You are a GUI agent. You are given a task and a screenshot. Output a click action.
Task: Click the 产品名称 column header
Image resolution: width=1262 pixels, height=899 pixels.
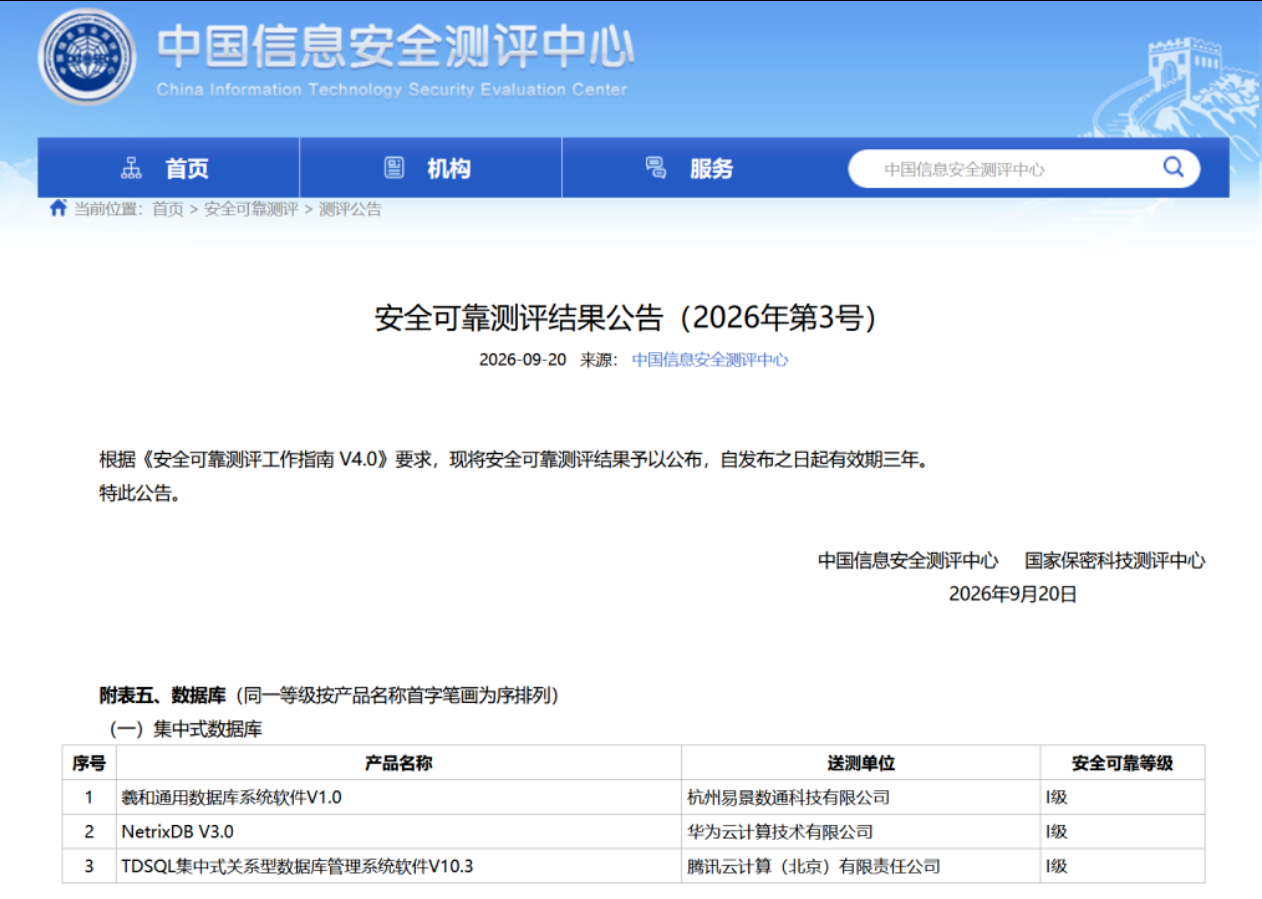(x=399, y=763)
